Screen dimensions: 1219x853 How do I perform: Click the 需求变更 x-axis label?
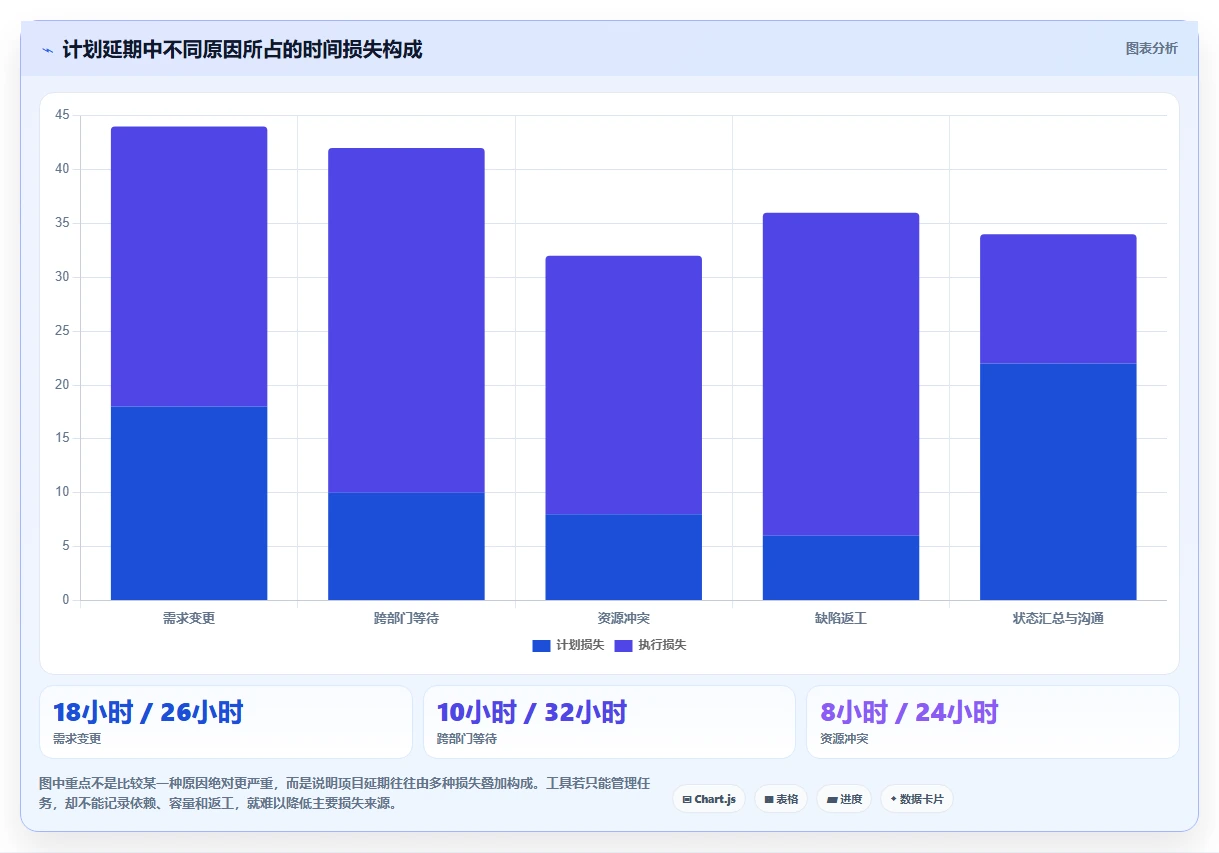point(189,618)
